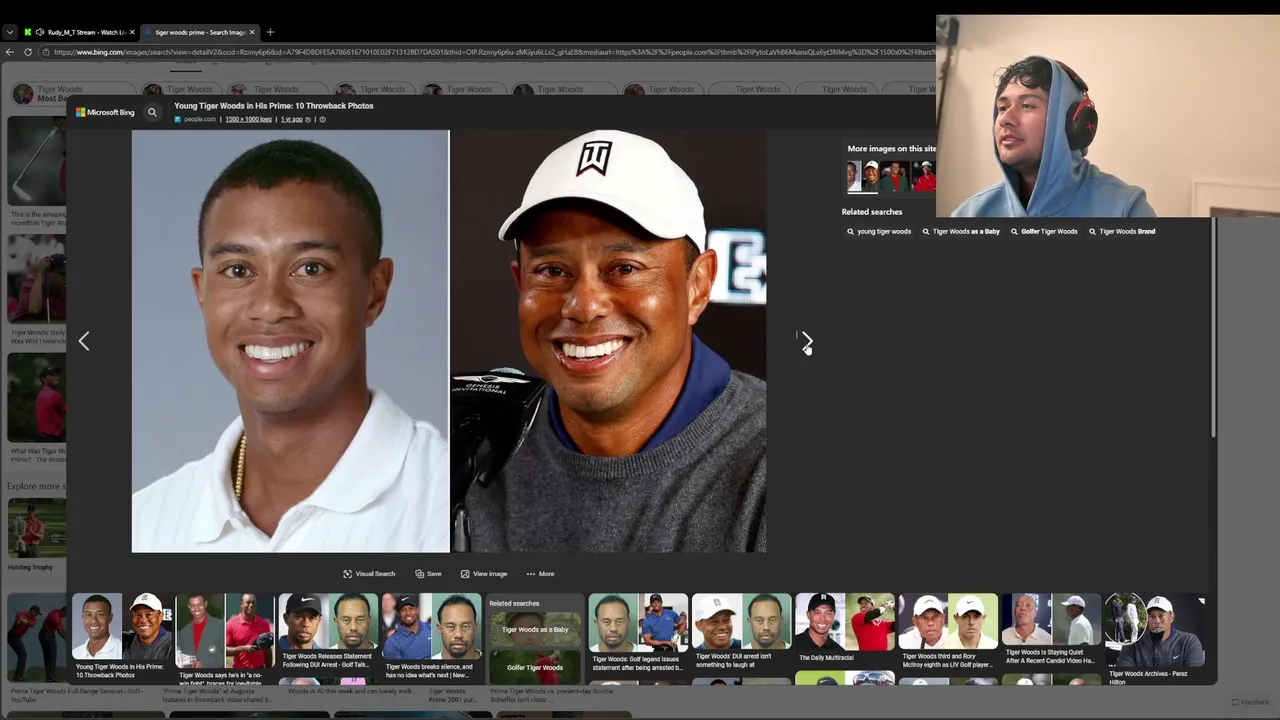
Task: Select the tiger woods prime search tab
Action: 198,32
